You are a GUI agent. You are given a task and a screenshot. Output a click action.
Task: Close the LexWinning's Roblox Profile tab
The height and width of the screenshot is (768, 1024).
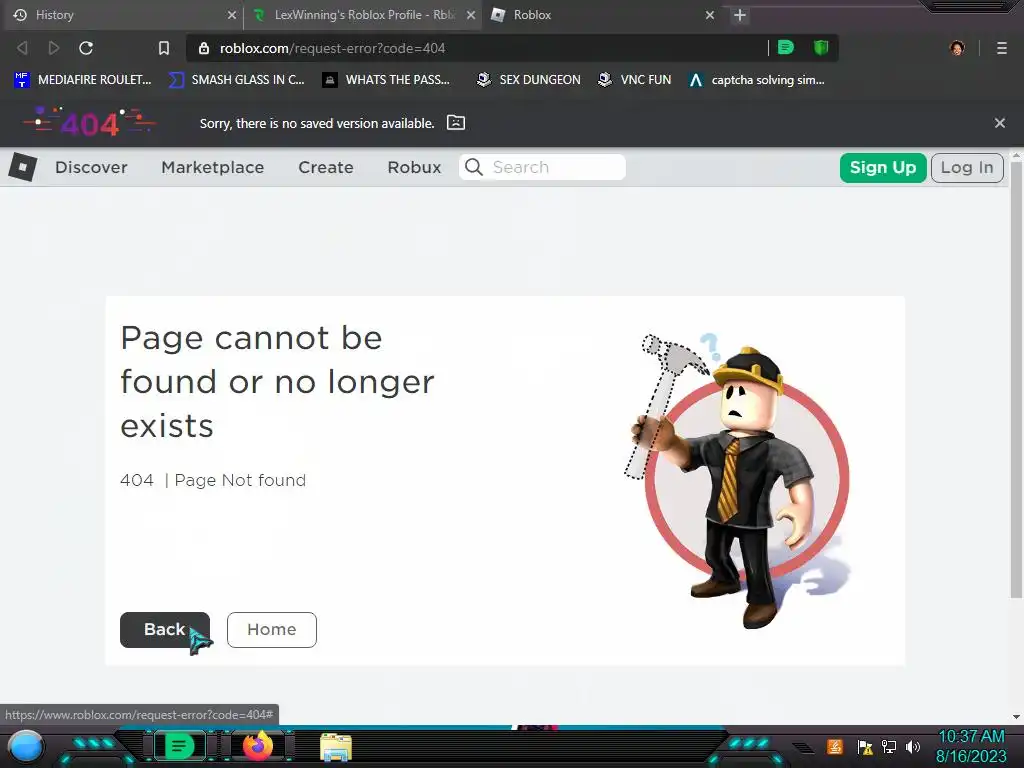(x=471, y=15)
